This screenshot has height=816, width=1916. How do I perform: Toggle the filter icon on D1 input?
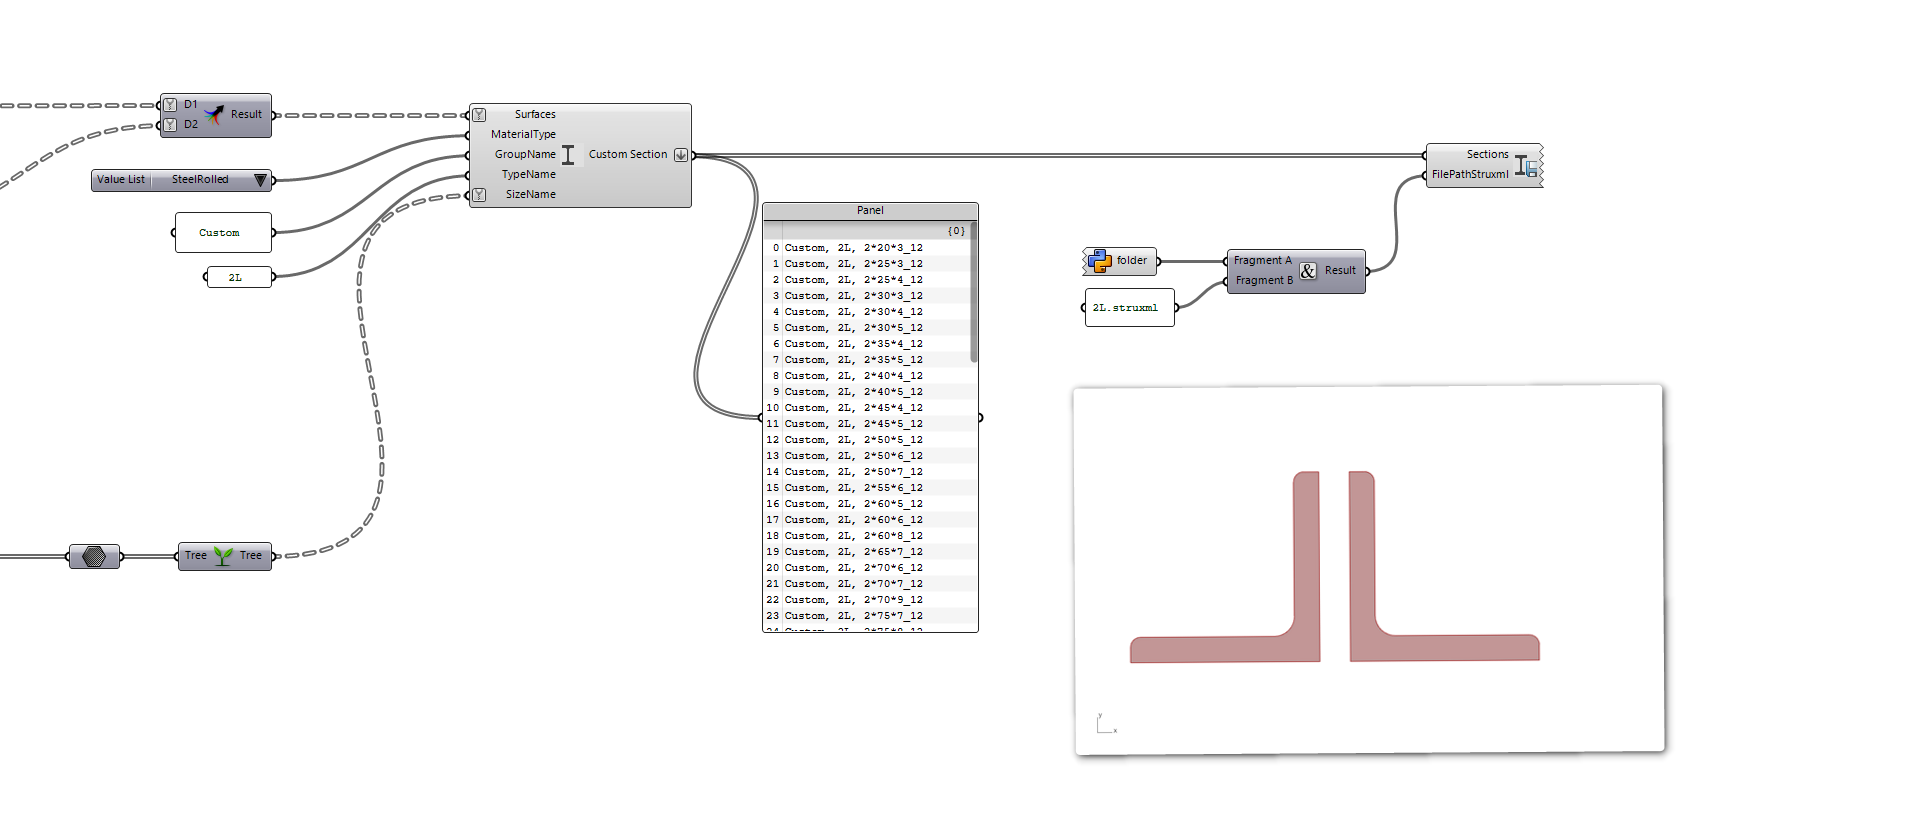coord(170,105)
